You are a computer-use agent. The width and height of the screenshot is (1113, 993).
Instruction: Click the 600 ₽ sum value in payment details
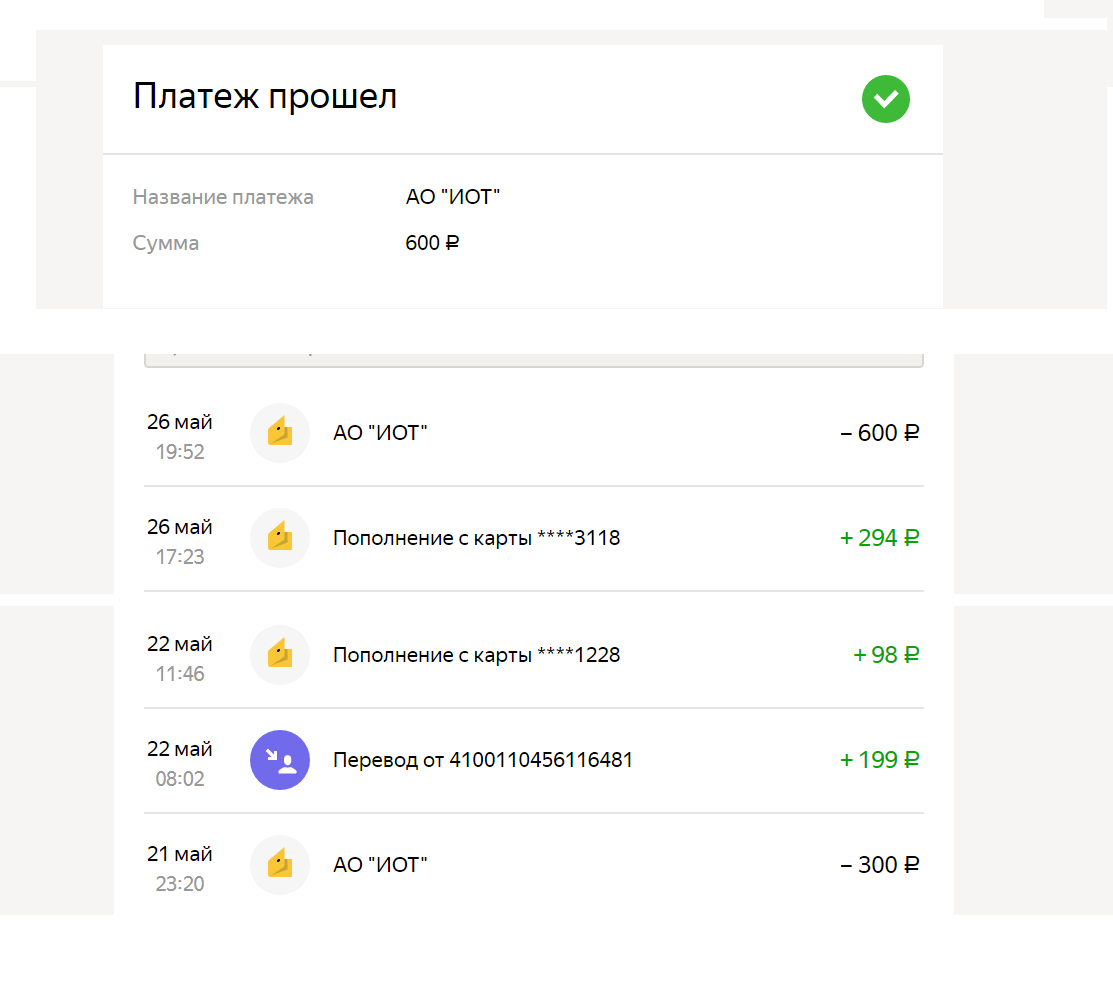(431, 242)
